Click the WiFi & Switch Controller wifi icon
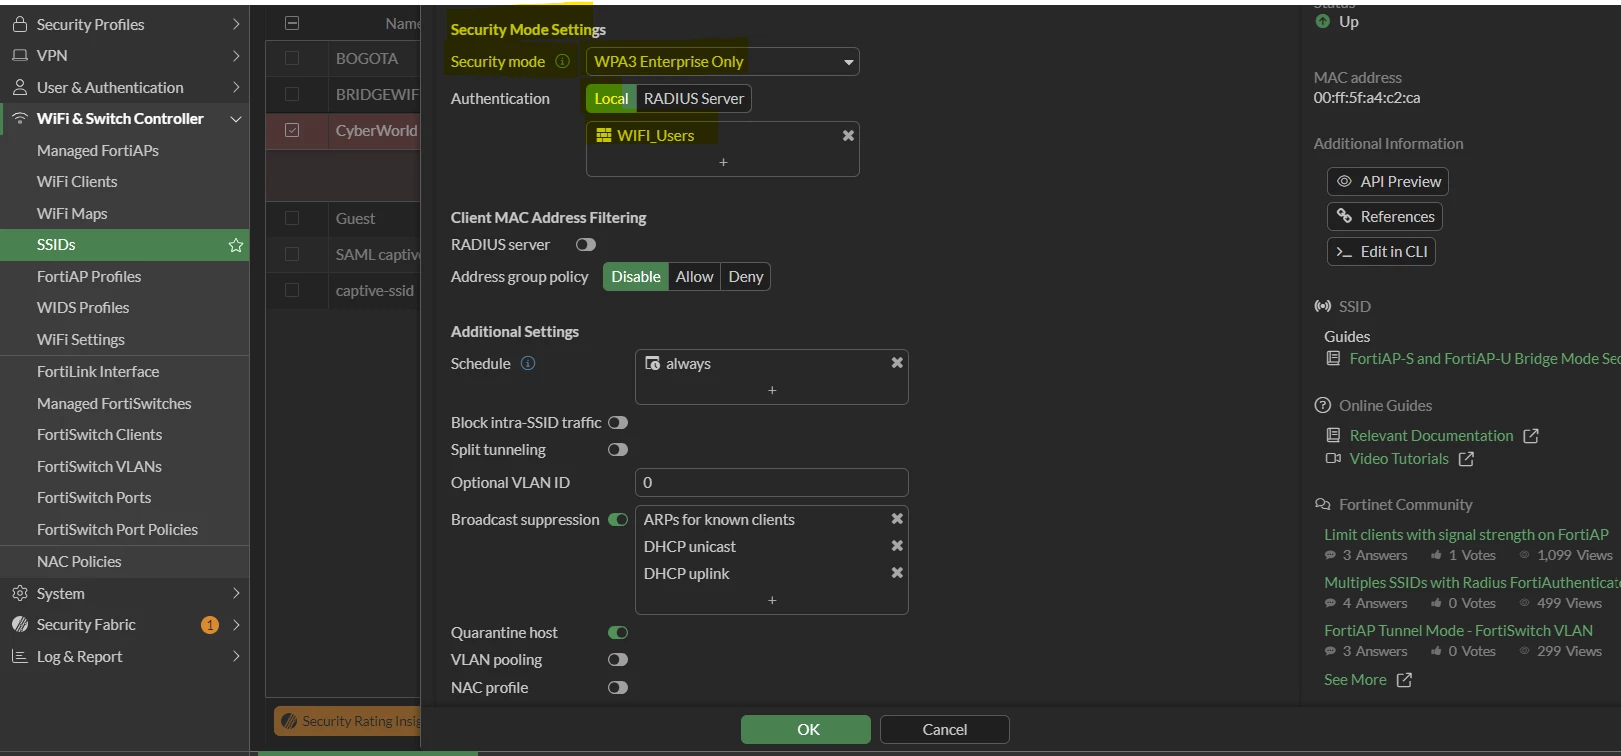1621x756 pixels. (20, 118)
